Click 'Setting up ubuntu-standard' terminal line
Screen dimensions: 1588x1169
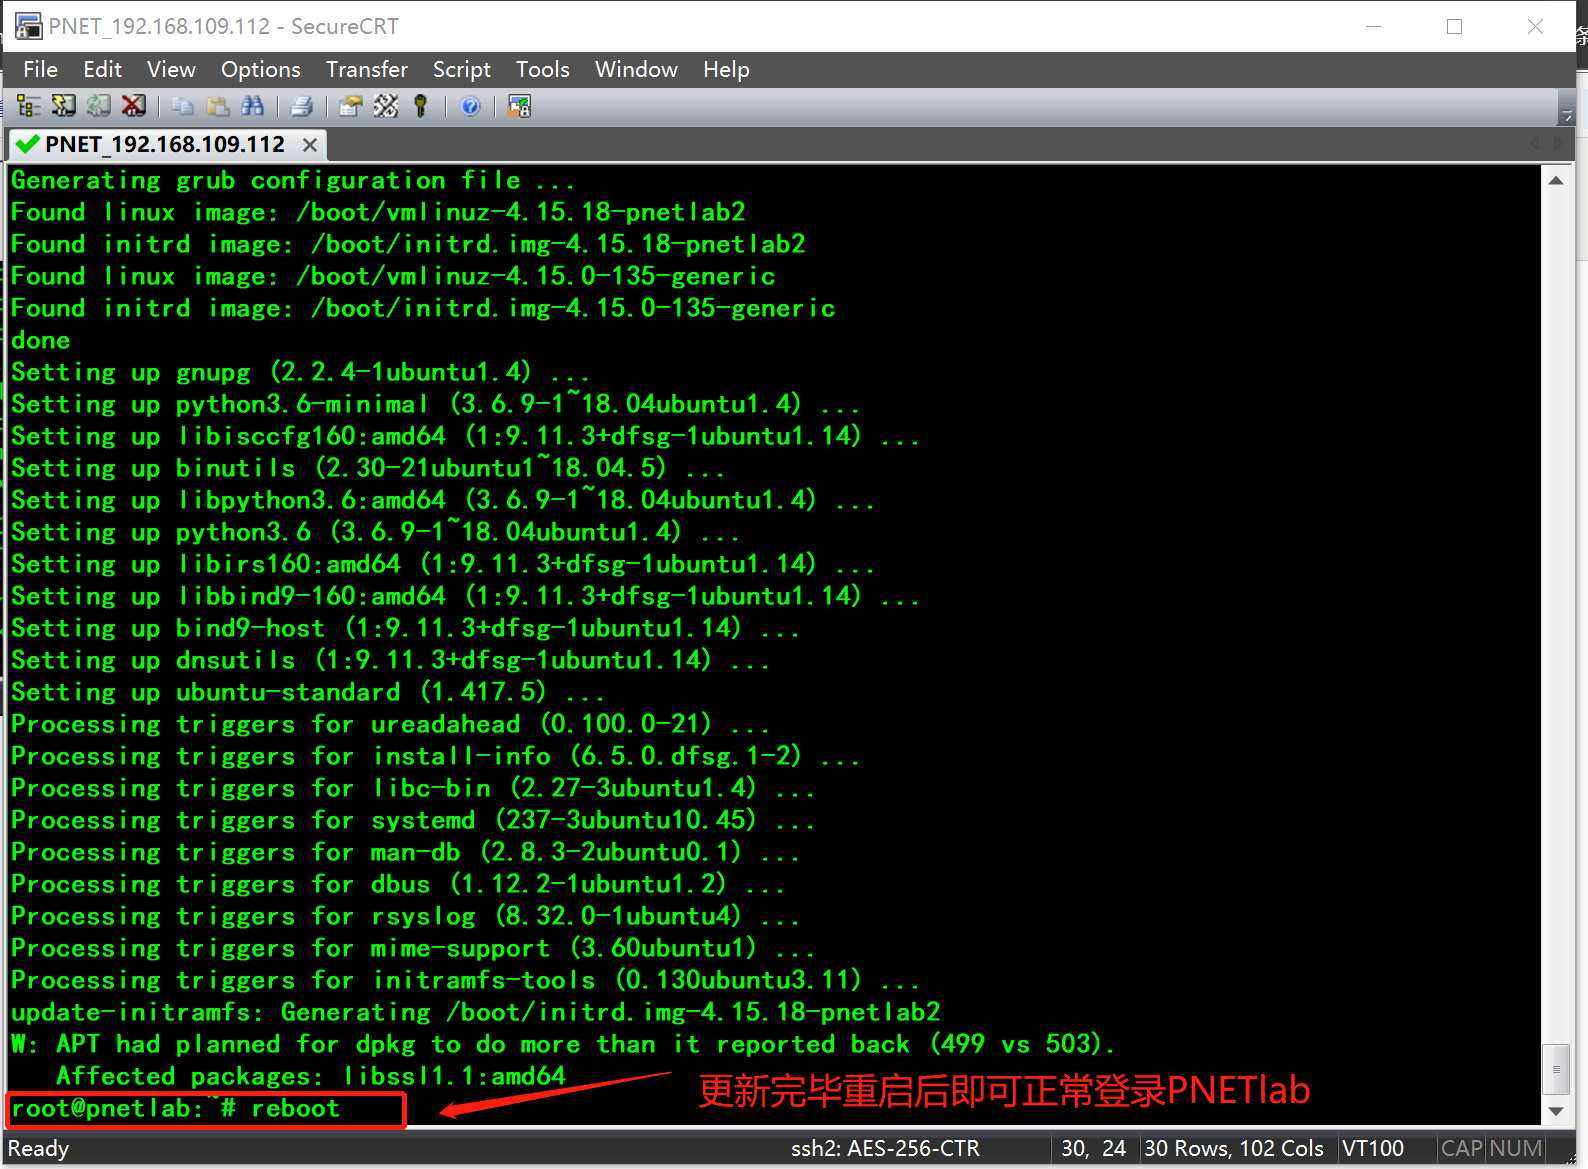coord(308,692)
